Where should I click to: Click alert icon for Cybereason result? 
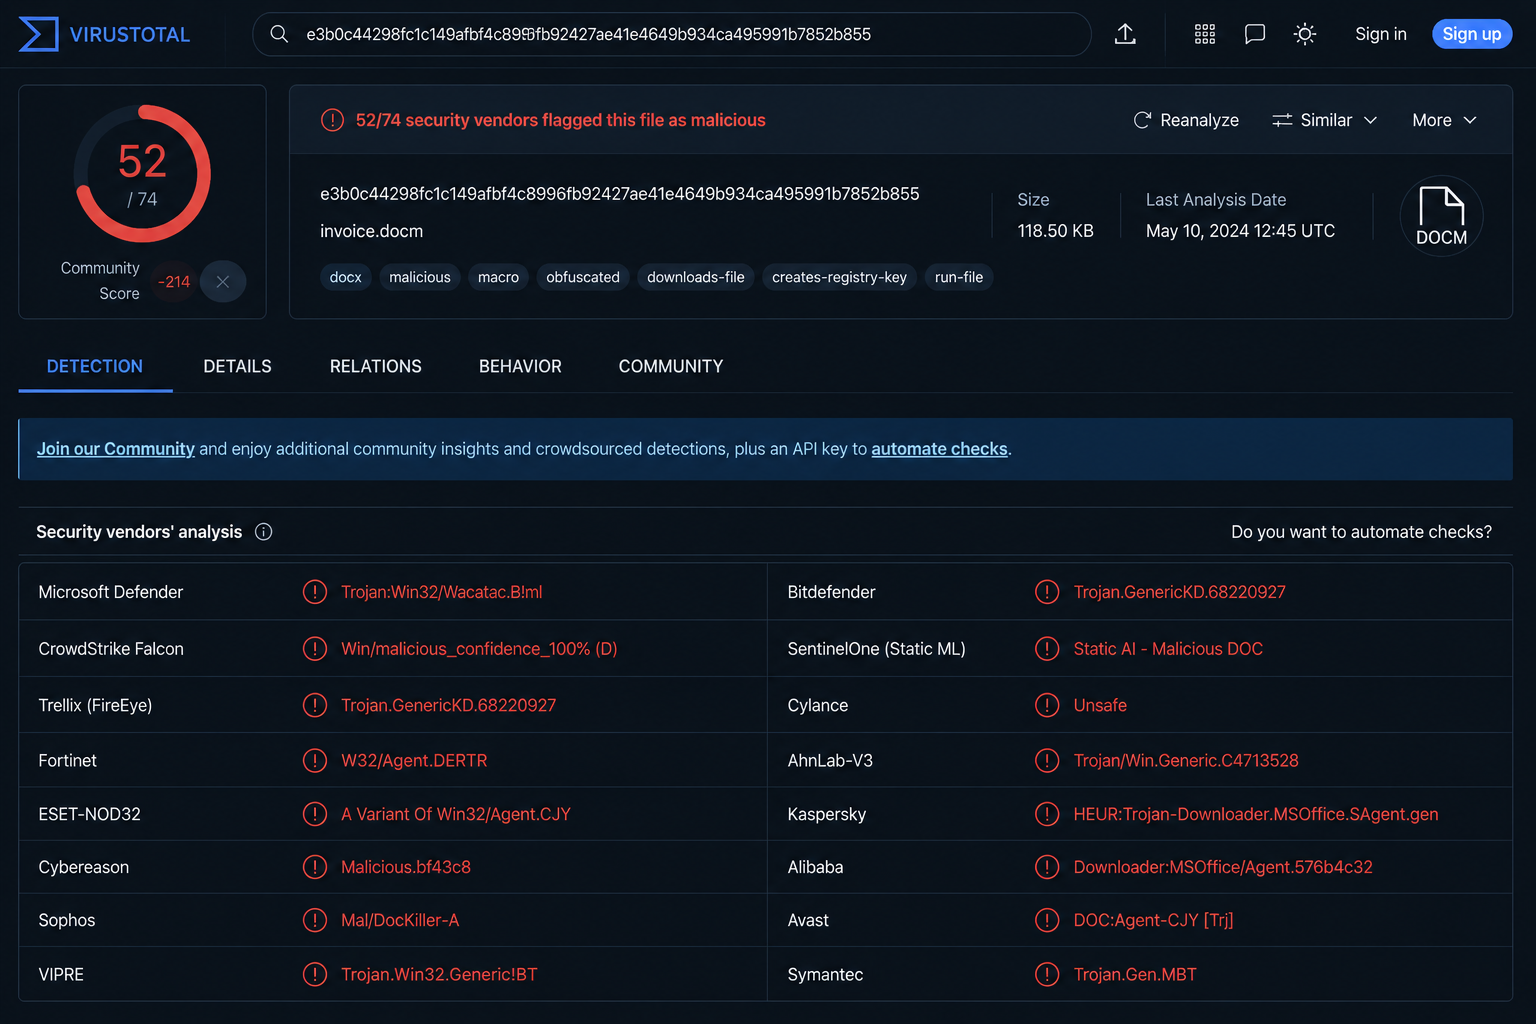click(315, 867)
